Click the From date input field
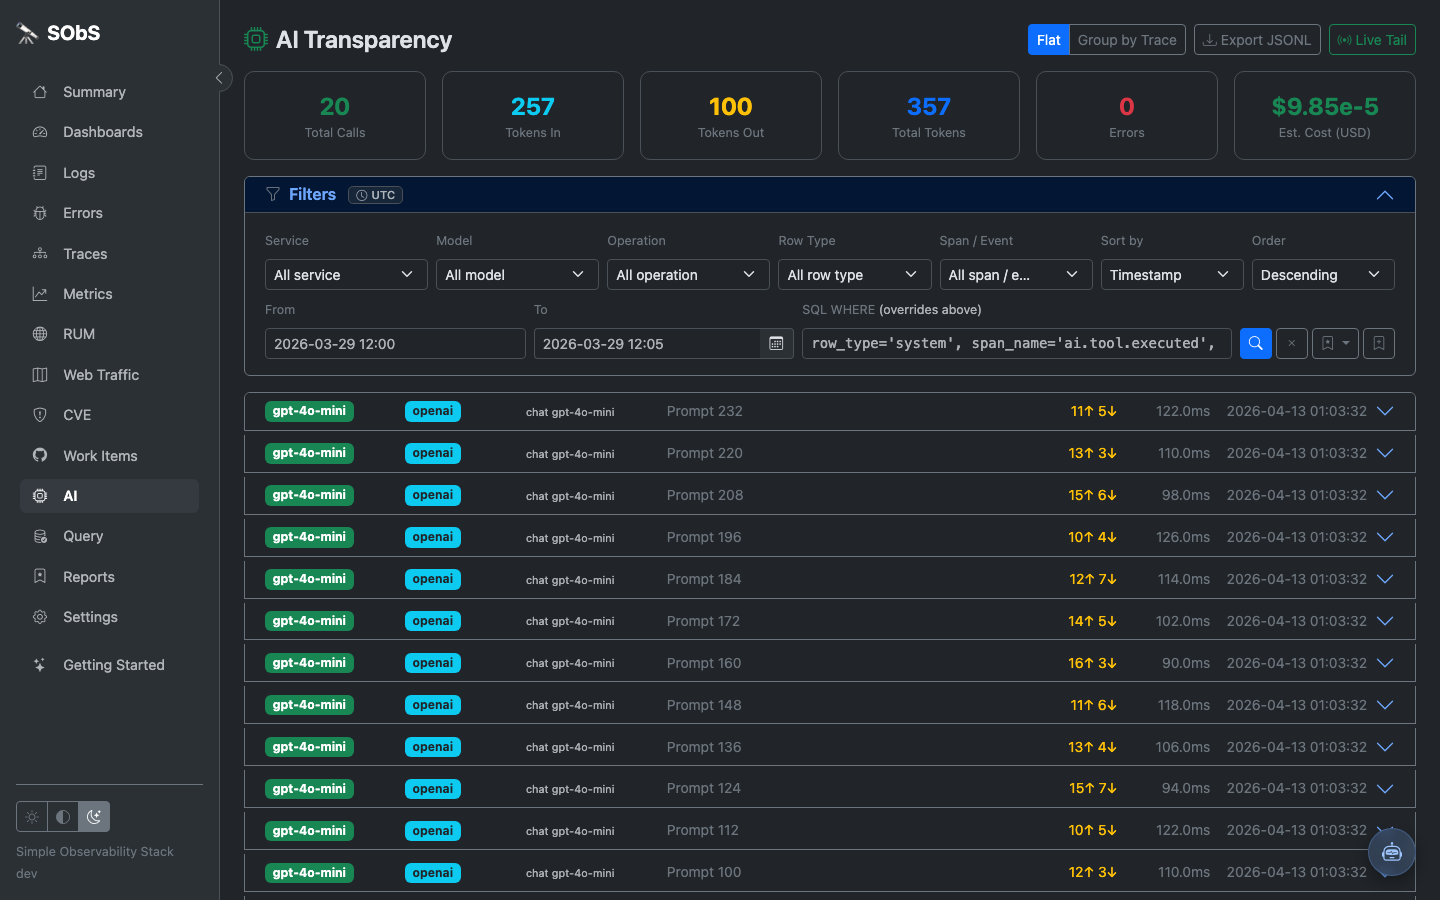The width and height of the screenshot is (1440, 900). point(395,344)
